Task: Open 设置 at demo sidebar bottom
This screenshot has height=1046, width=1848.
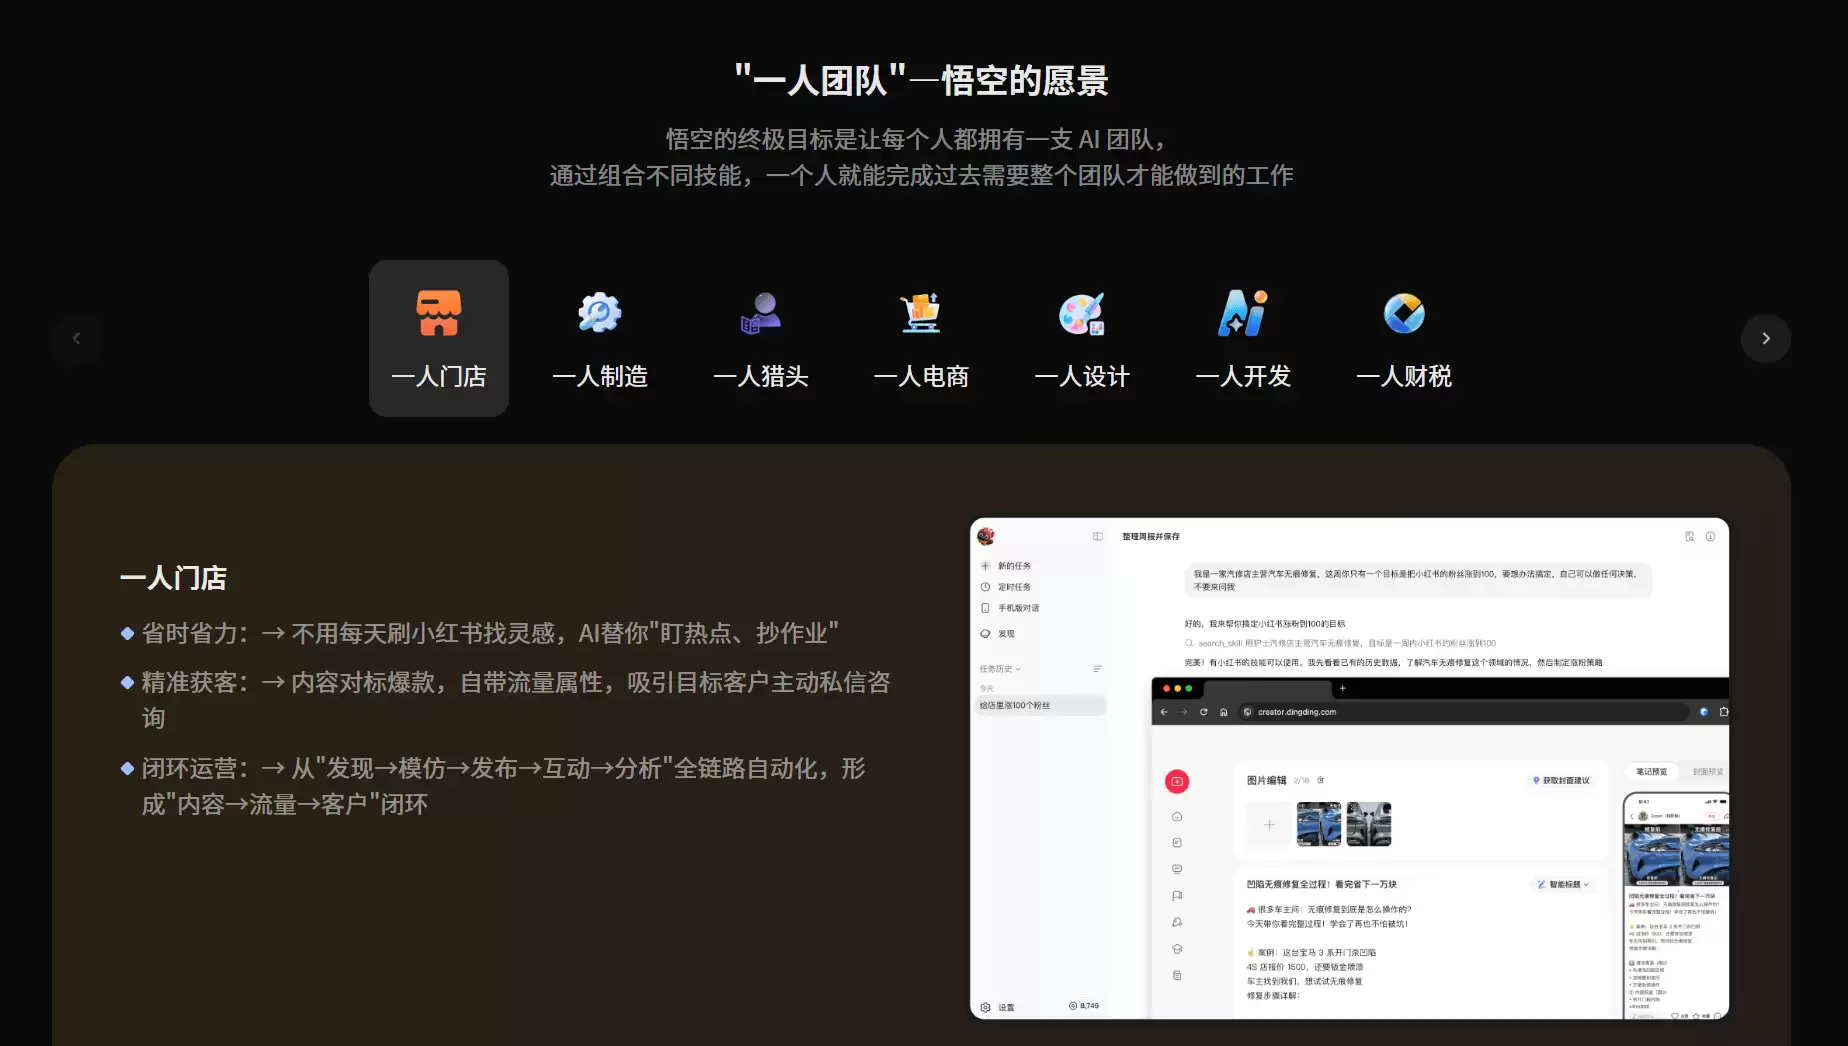Action: (998, 1007)
